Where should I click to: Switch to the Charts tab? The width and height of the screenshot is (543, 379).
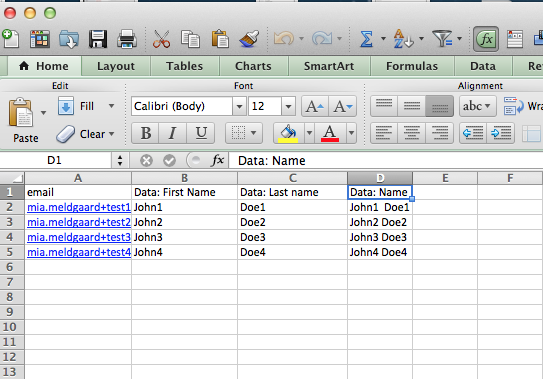pyautogui.click(x=253, y=66)
